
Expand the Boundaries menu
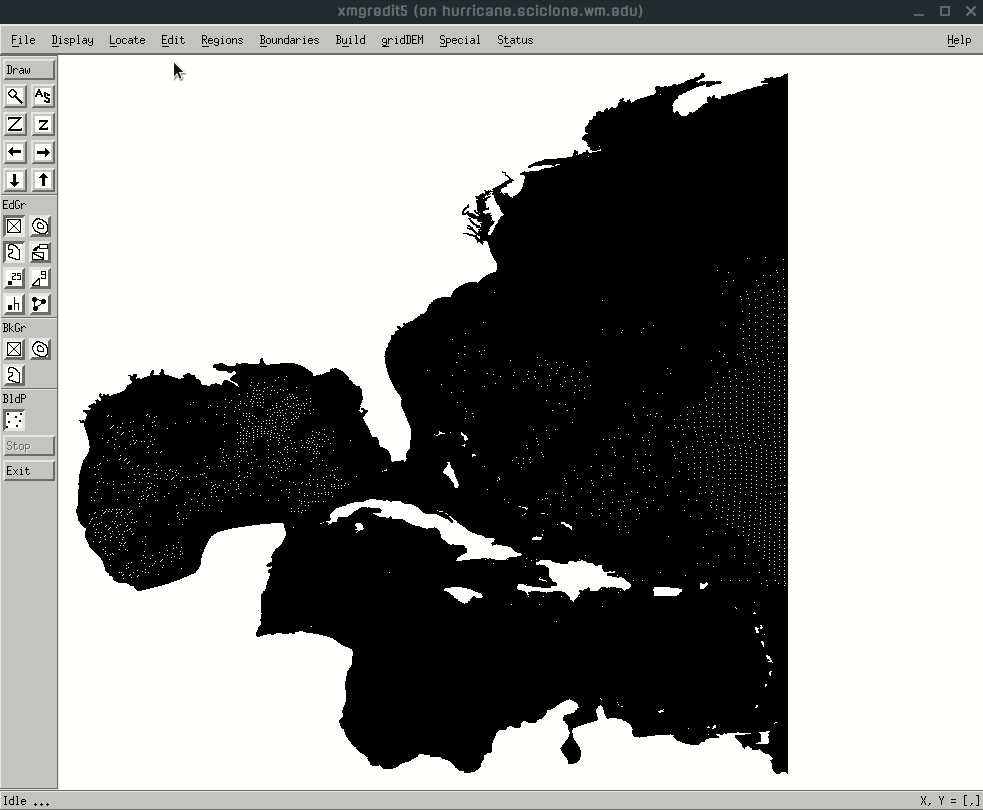pyautogui.click(x=289, y=40)
